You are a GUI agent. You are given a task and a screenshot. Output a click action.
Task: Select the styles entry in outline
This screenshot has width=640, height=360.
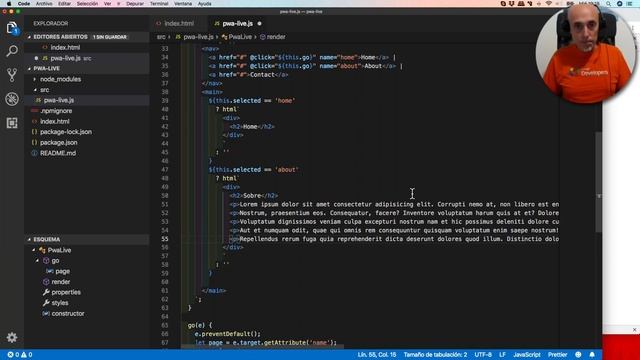coord(60,303)
